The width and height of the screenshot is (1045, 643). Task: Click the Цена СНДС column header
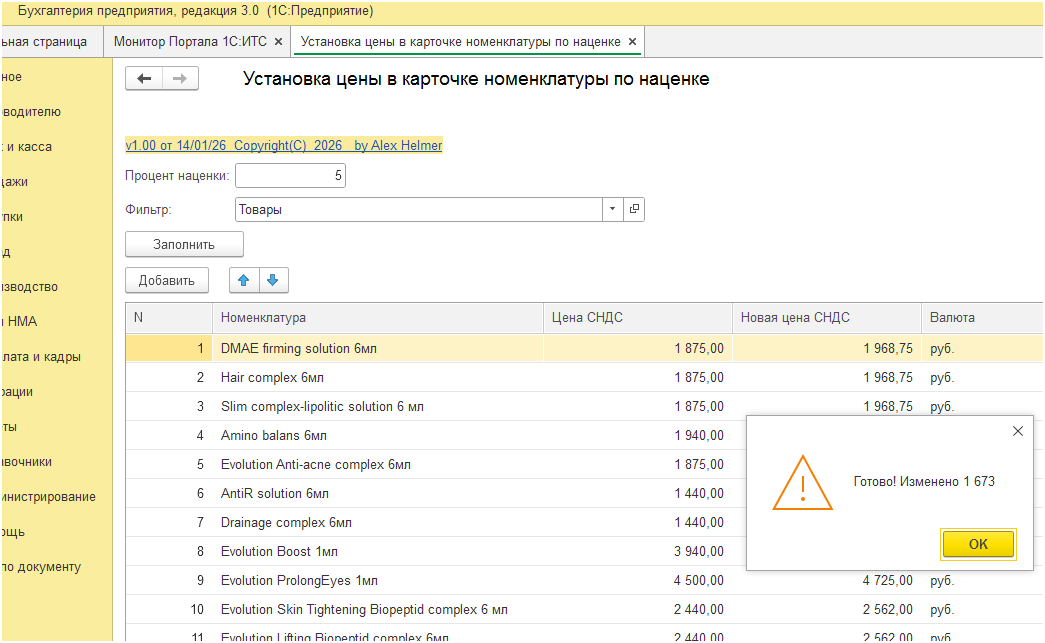pos(587,318)
